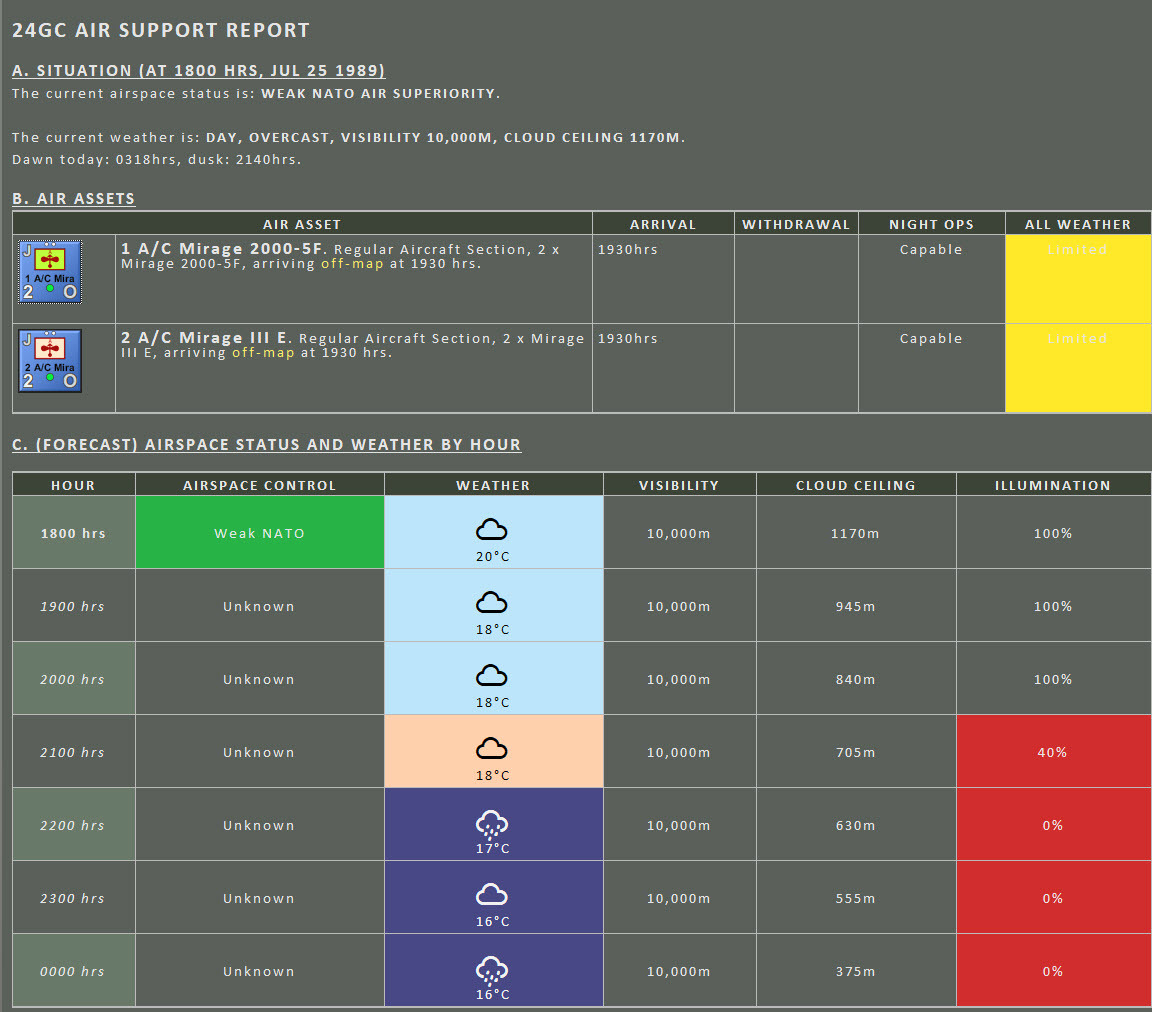Screen dimensions: 1152x1012
Task: Click the Night Ops column header
Action: click(x=932, y=224)
